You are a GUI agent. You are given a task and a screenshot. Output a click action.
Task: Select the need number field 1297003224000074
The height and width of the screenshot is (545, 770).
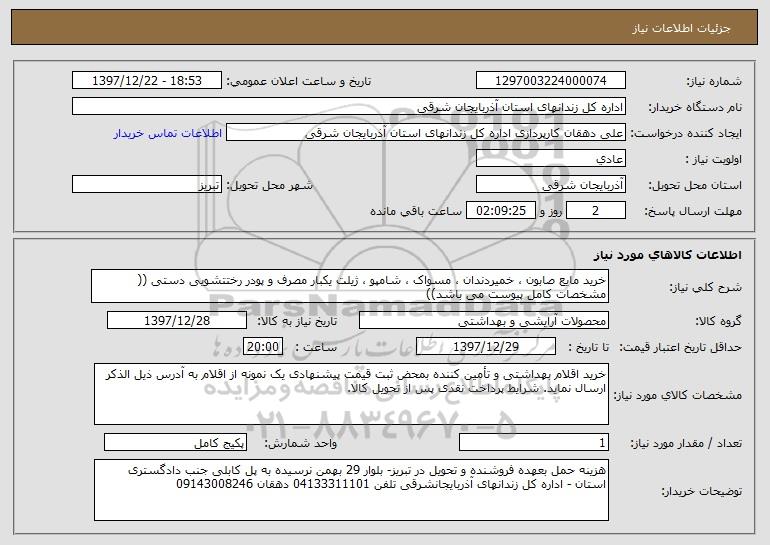[x=550, y=81]
